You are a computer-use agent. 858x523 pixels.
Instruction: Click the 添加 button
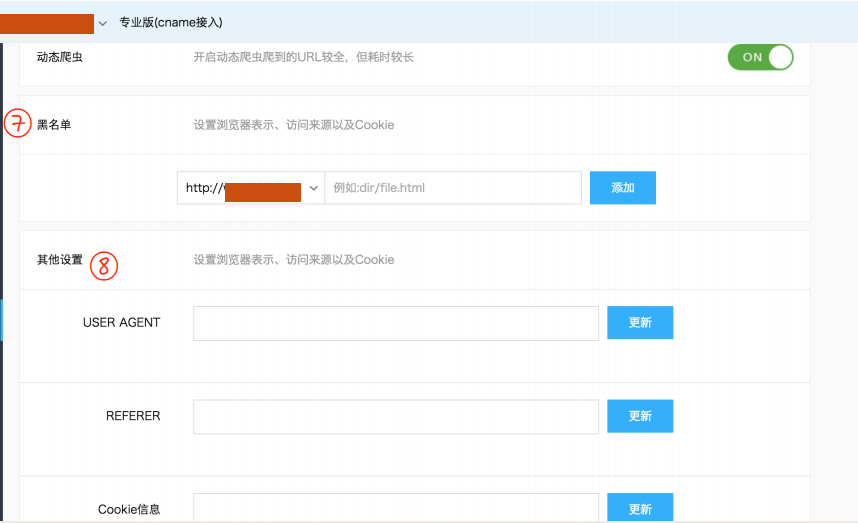(x=623, y=188)
